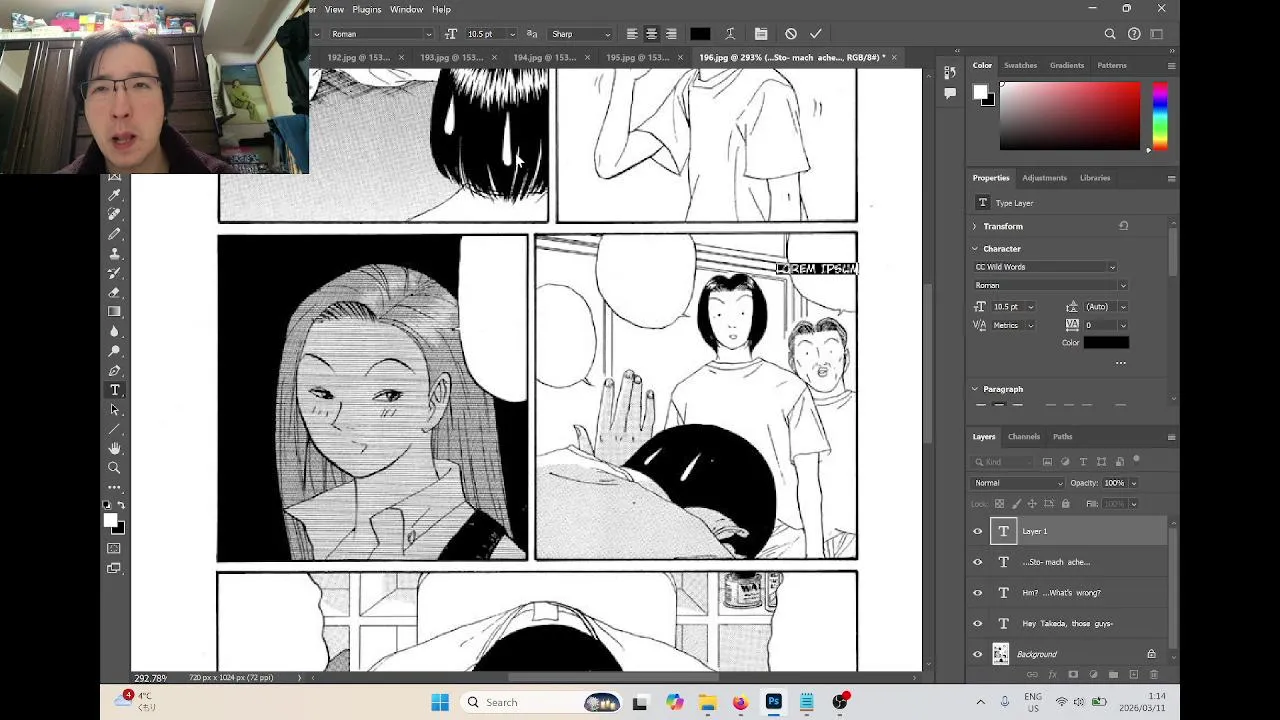Select the Zoom tool
The width and height of the screenshot is (1280, 720).
(115, 468)
